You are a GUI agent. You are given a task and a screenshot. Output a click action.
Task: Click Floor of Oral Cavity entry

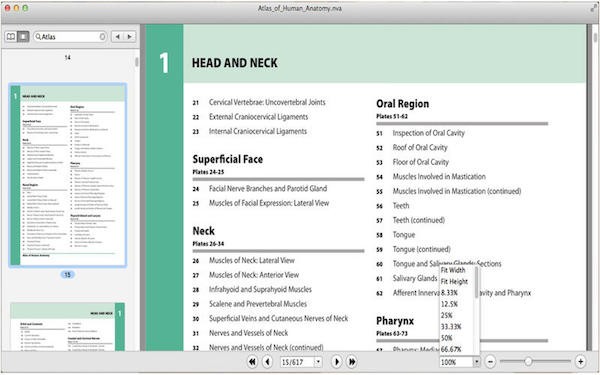[421, 162]
